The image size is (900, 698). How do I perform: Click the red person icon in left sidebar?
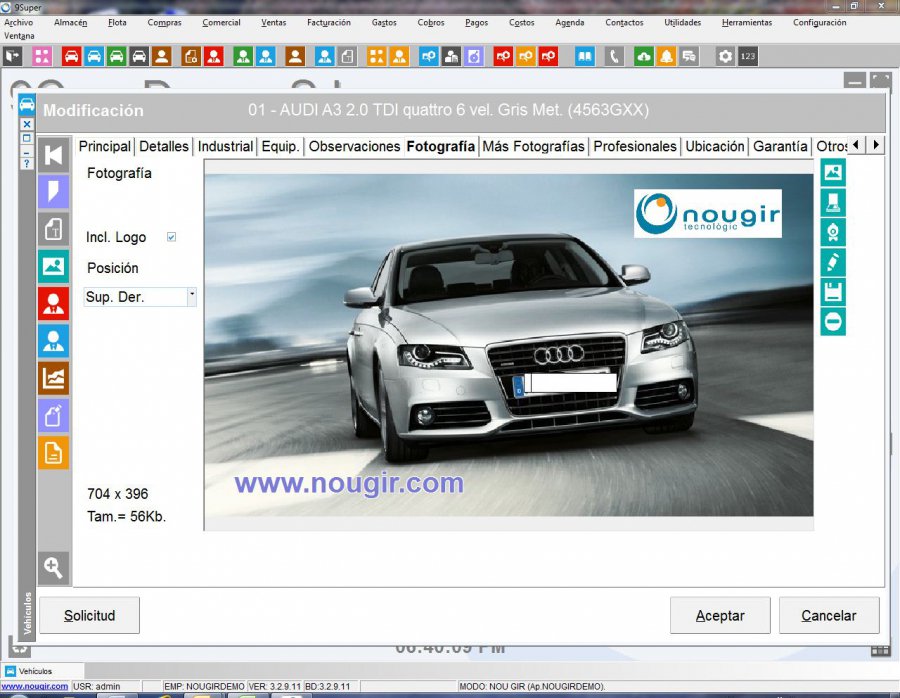(53, 304)
